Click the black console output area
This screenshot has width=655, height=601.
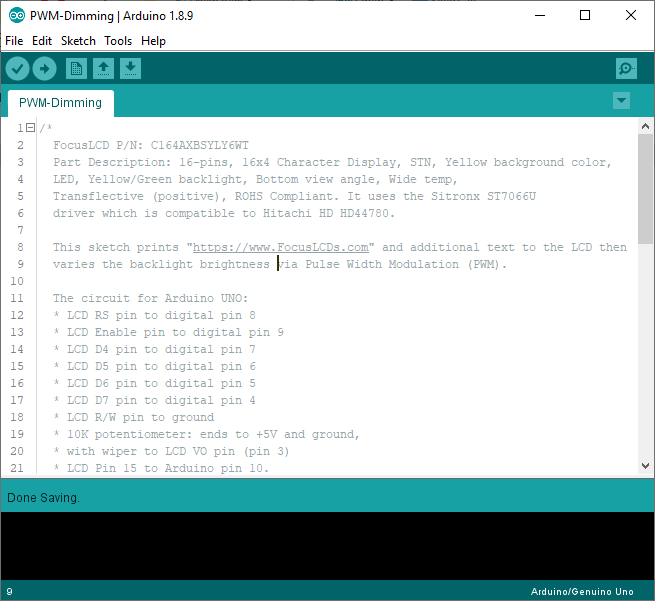pyautogui.click(x=328, y=545)
